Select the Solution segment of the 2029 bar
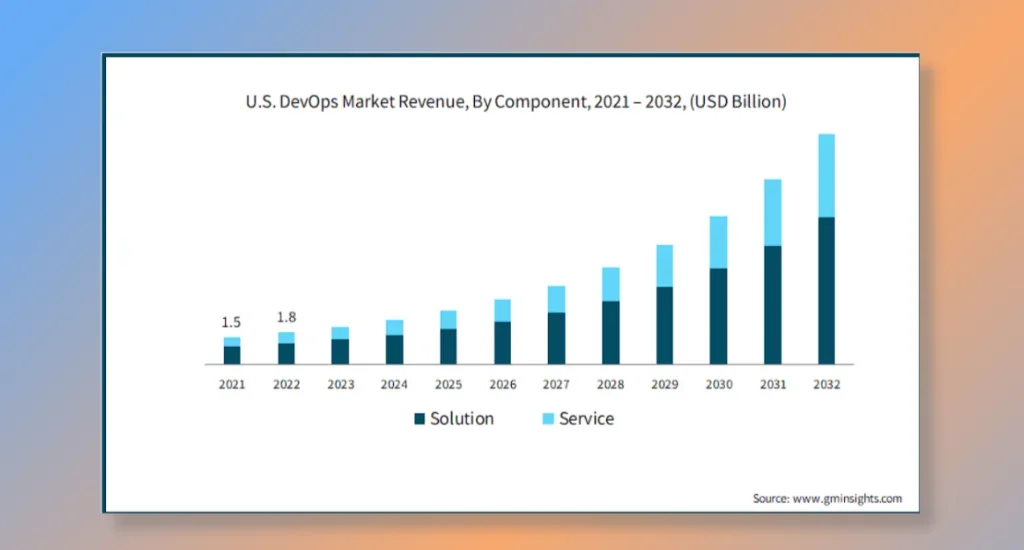 (x=664, y=325)
